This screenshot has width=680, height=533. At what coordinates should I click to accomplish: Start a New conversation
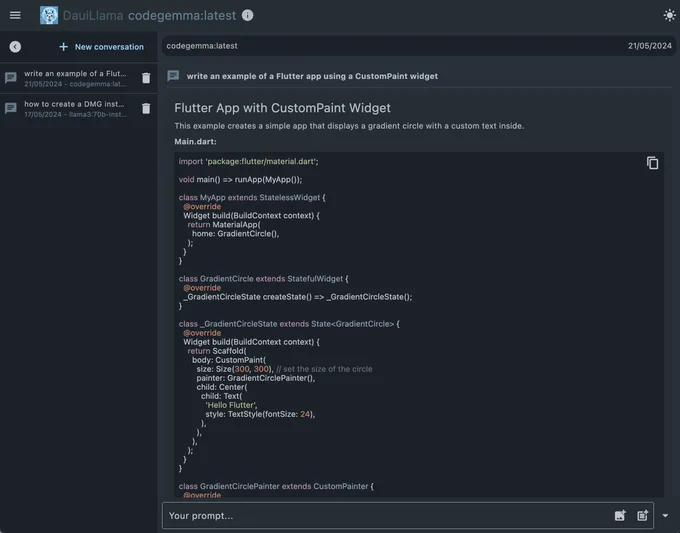[101, 47]
